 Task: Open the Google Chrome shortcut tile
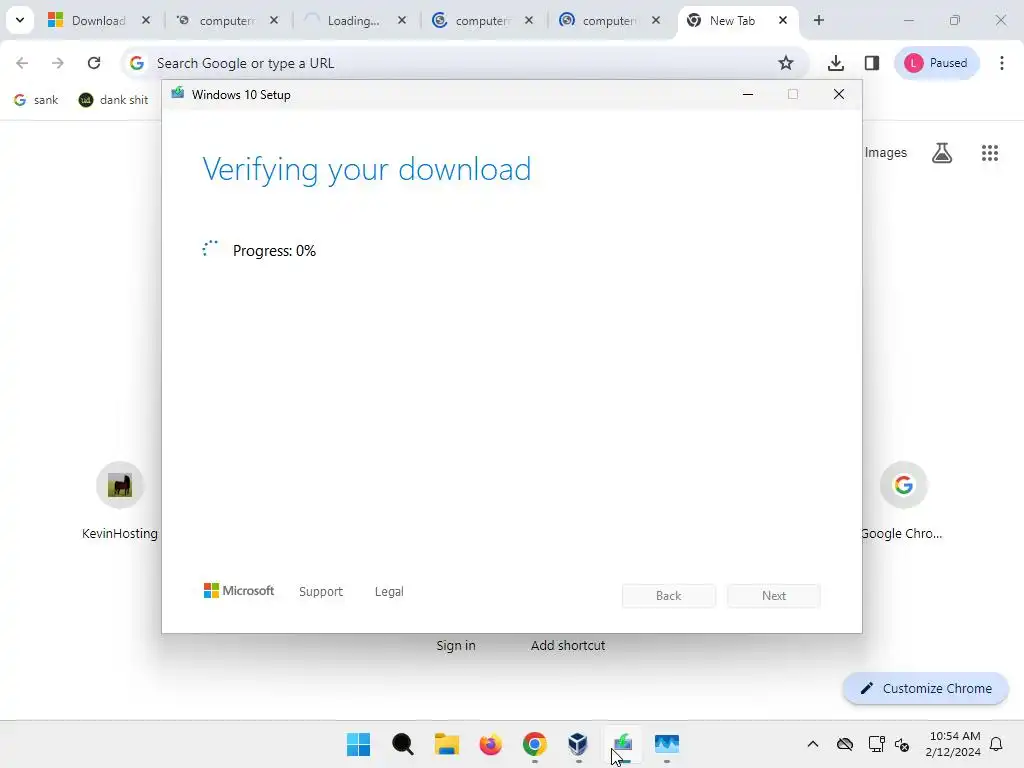pos(903,501)
